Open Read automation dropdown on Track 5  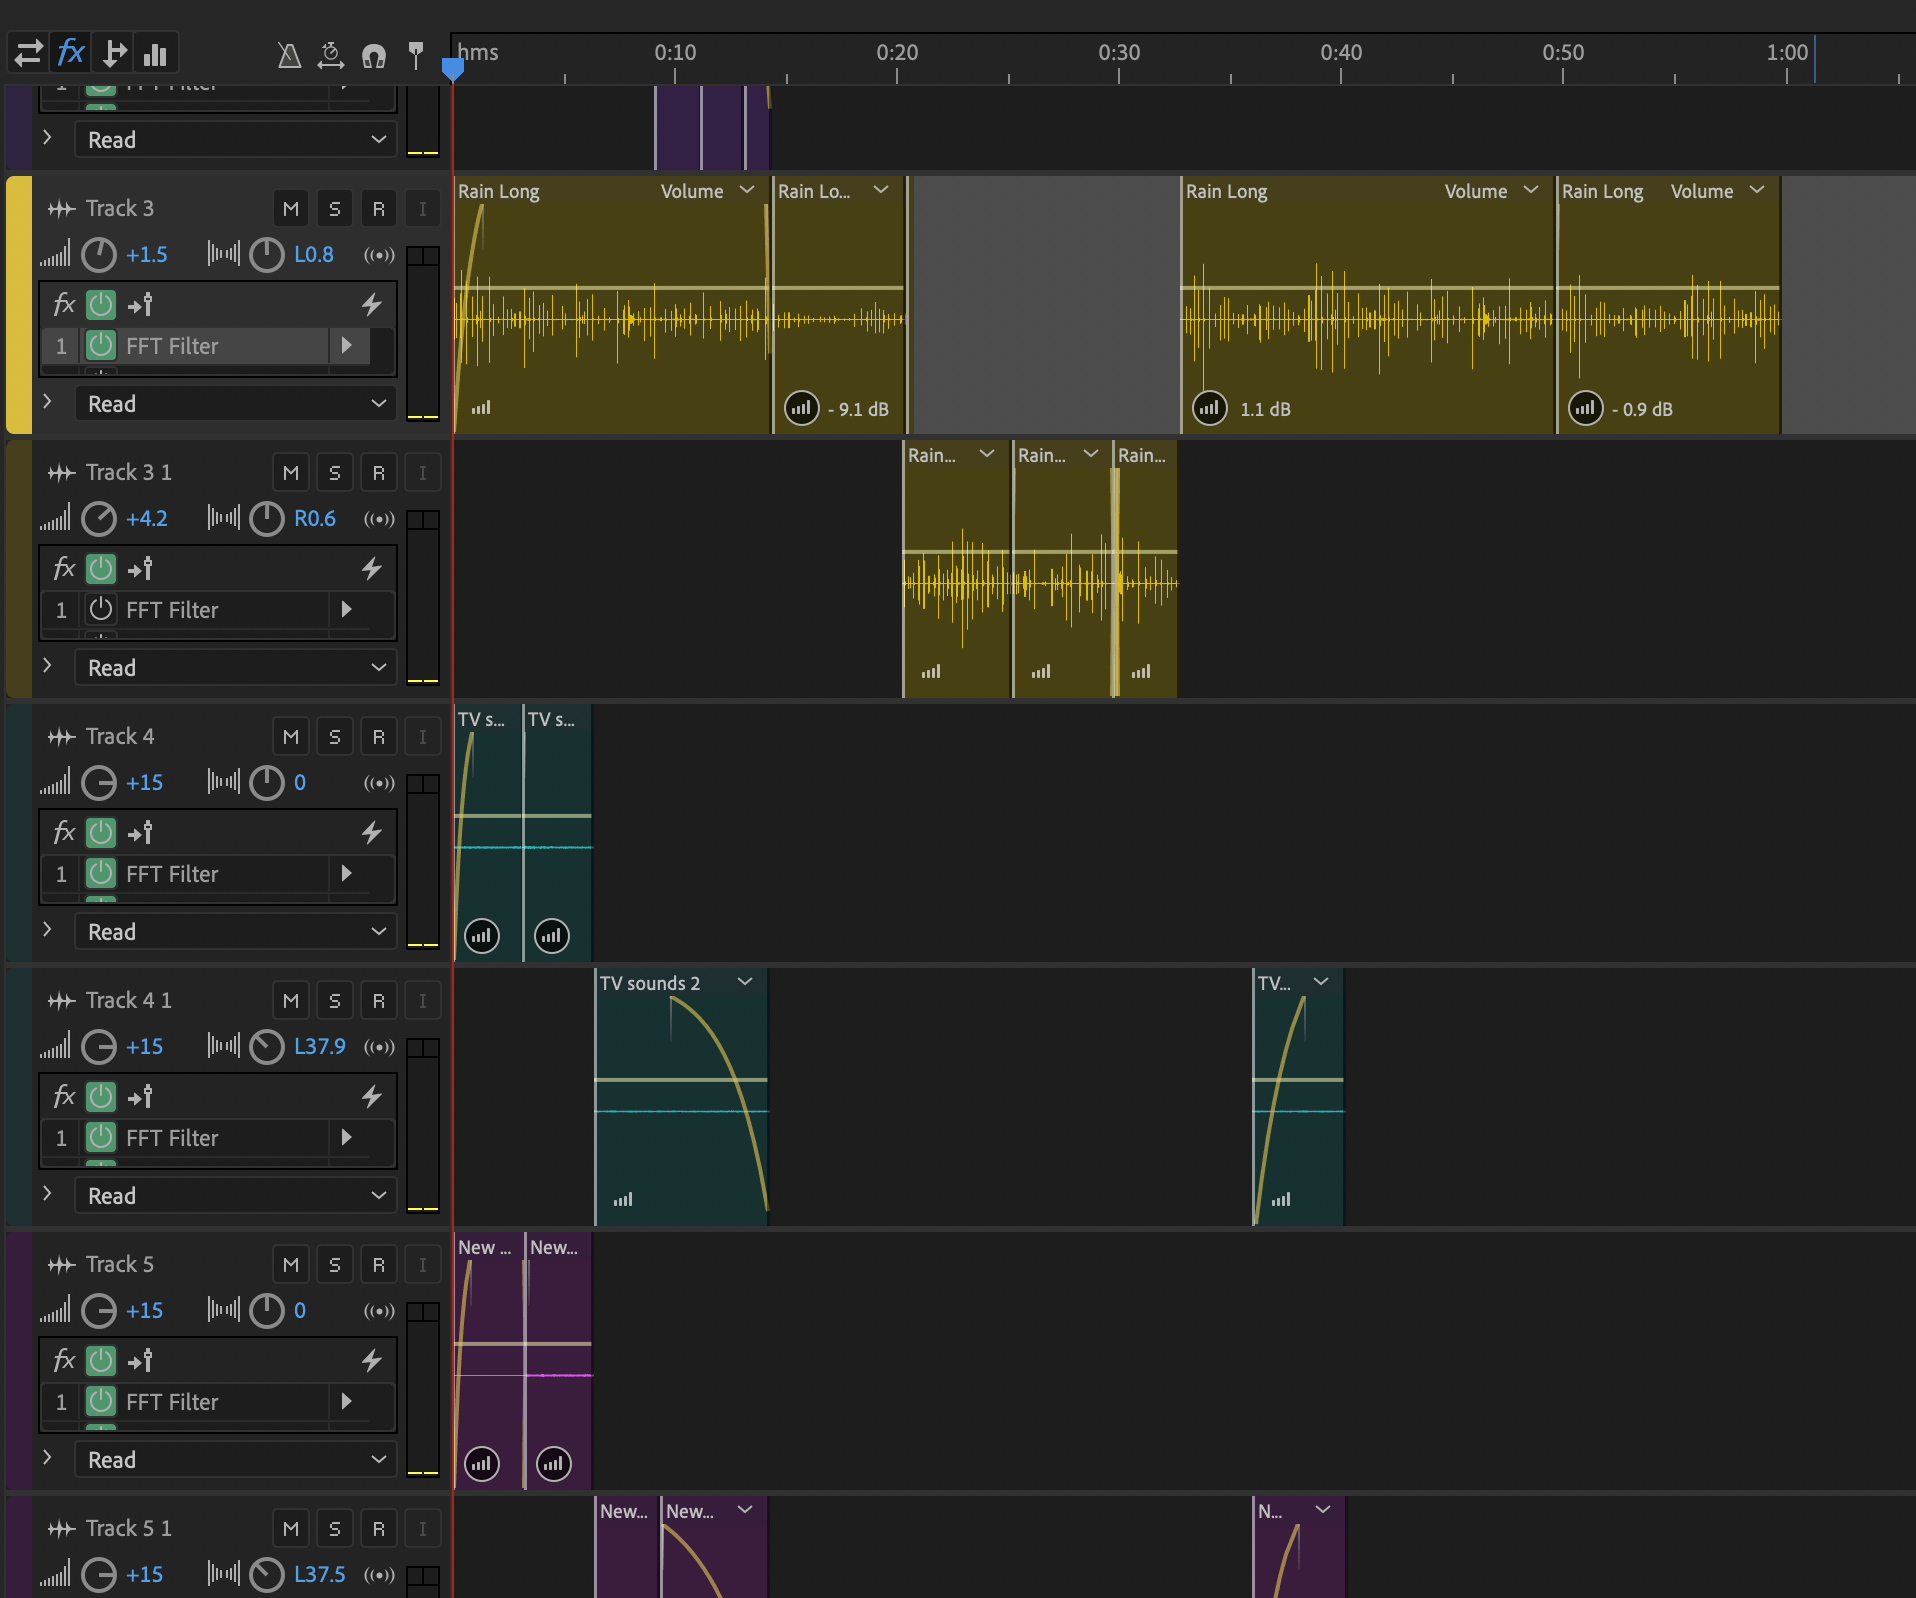click(x=236, y=1459)
